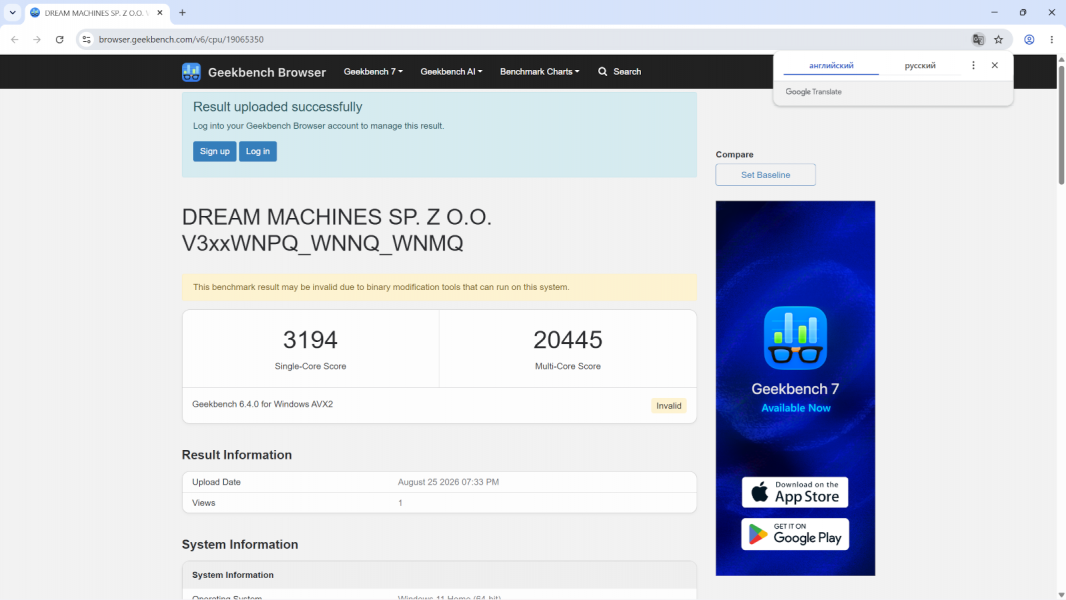This screenshot has width=1066, height=600.
Task: Expand the Geekbench 7 dropdown menu
Action: point(373,71)
